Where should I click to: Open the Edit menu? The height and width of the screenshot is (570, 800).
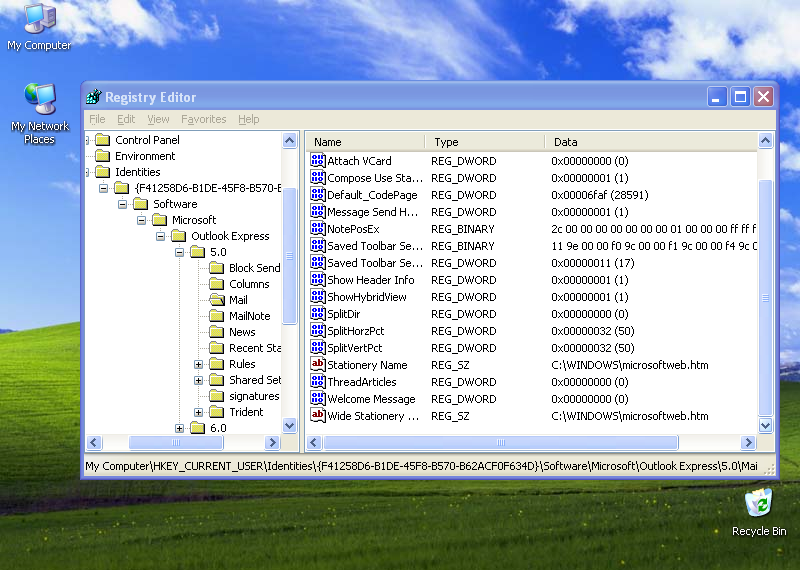coord(126,119)
